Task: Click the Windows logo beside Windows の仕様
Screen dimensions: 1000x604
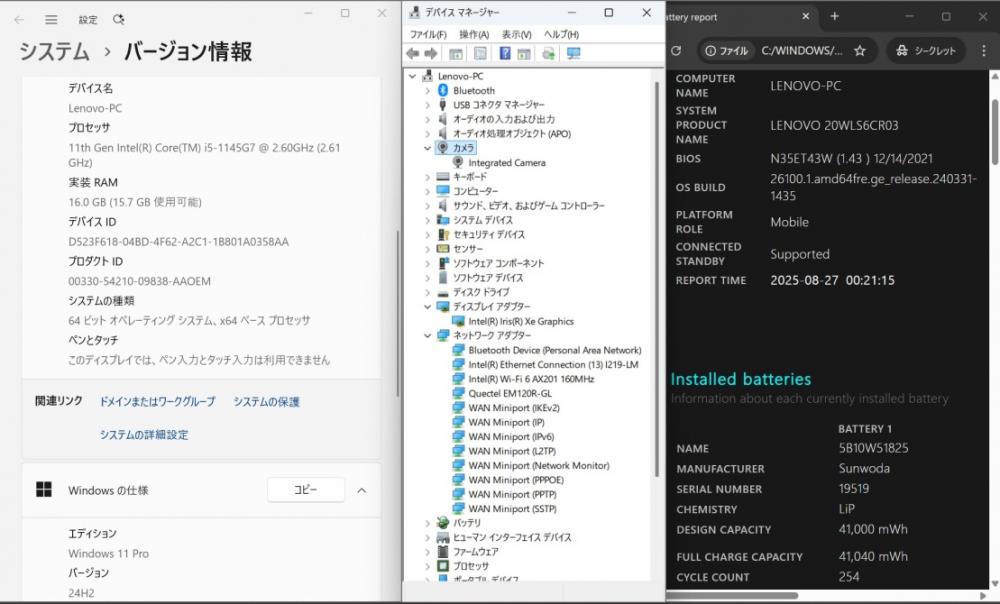Action: coord(44,490)
